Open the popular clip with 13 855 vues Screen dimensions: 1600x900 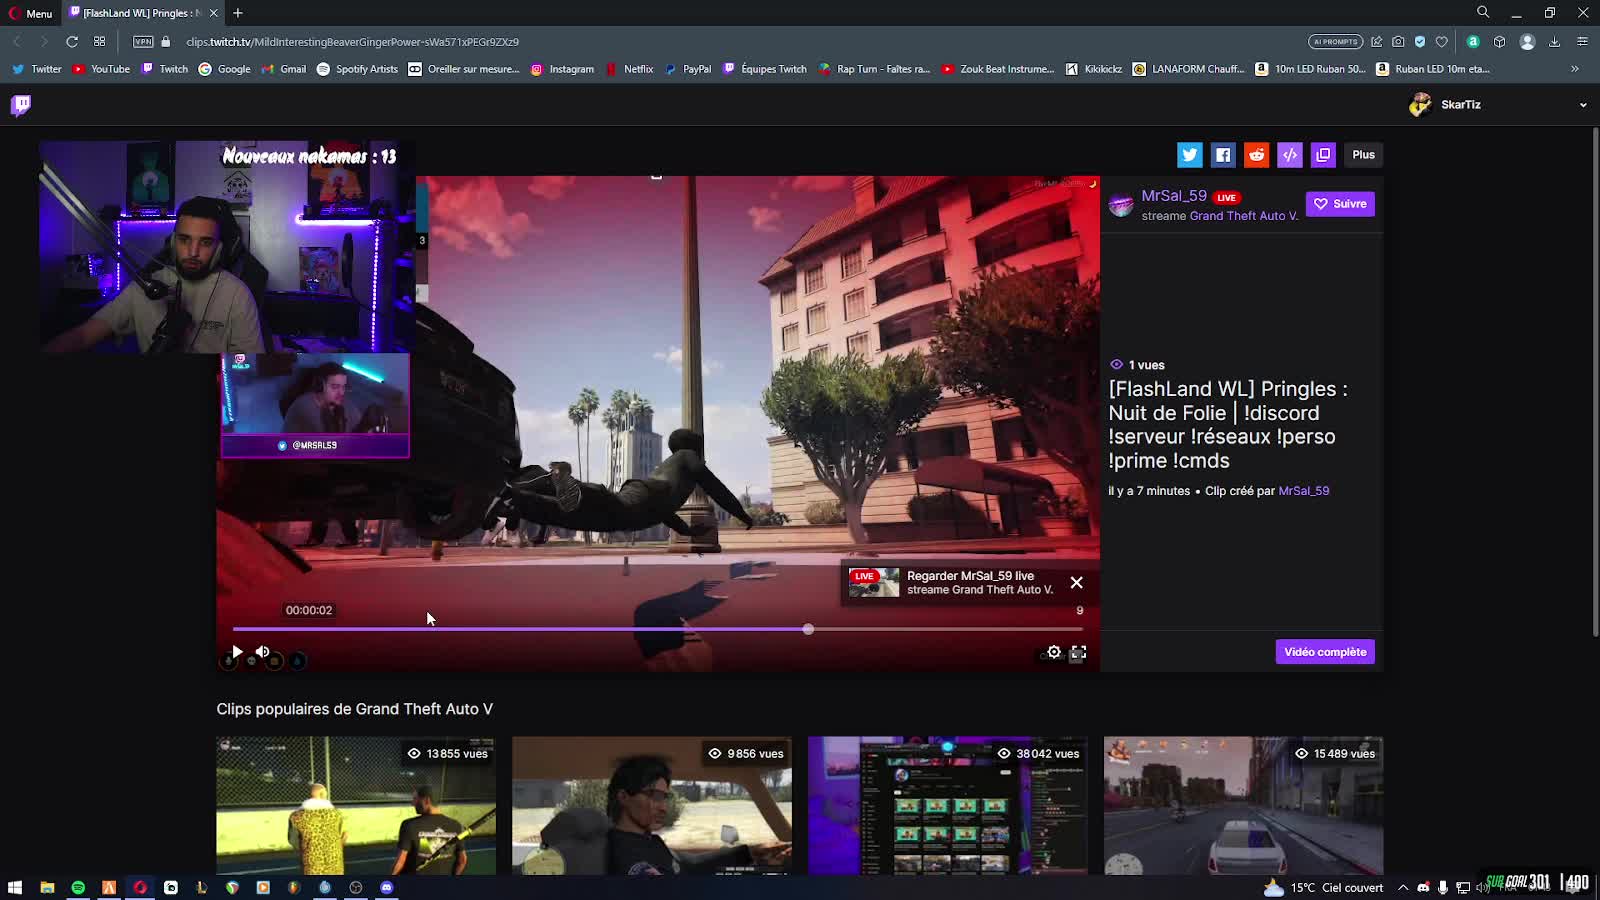[356, 806]
